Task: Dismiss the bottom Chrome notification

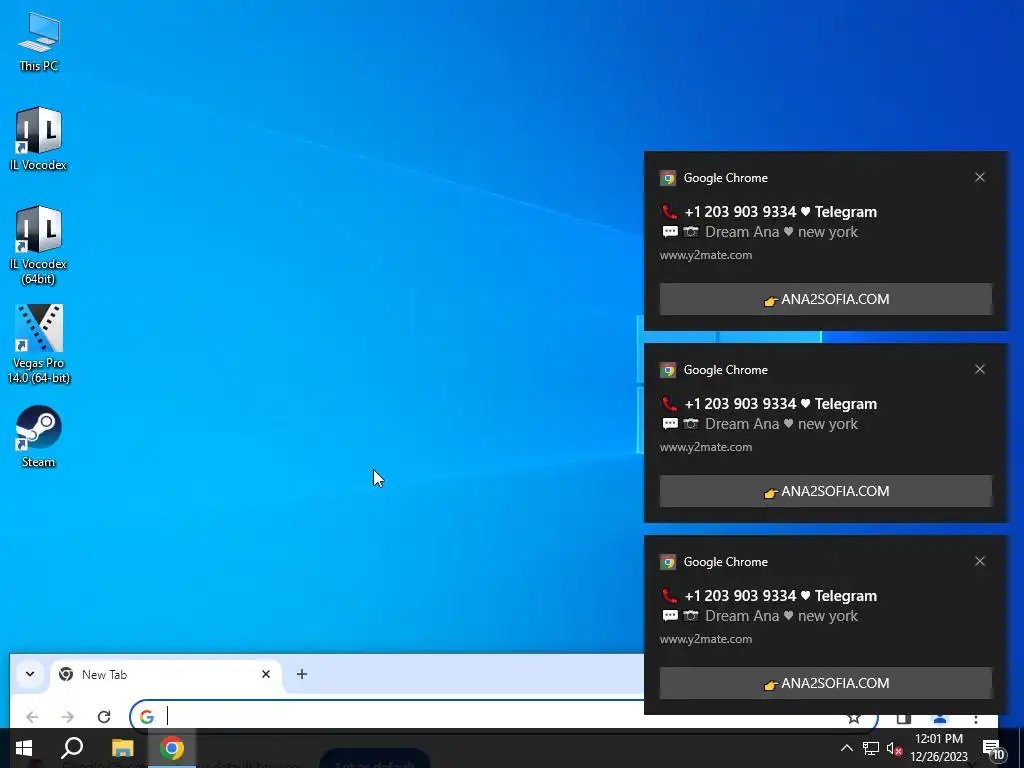Action: (980, 561)
